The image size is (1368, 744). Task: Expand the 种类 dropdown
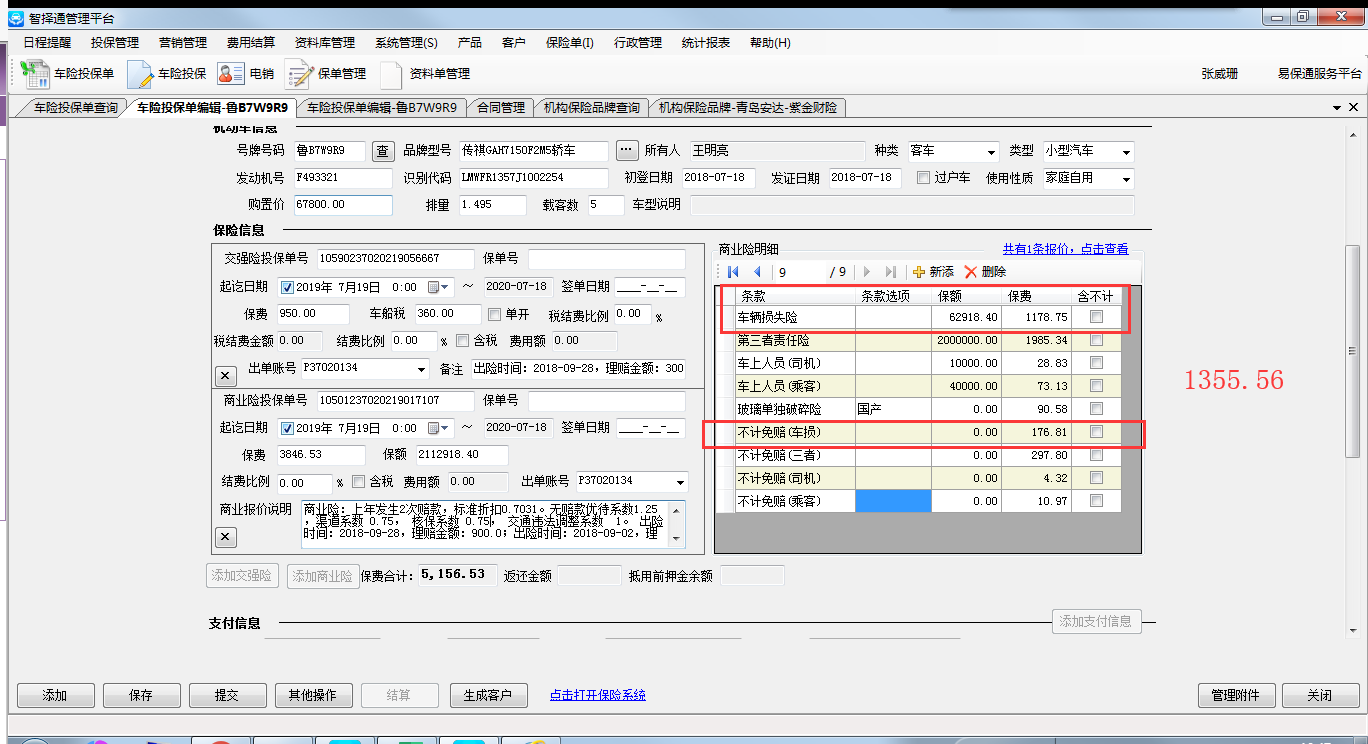click(x=991, y=152)
